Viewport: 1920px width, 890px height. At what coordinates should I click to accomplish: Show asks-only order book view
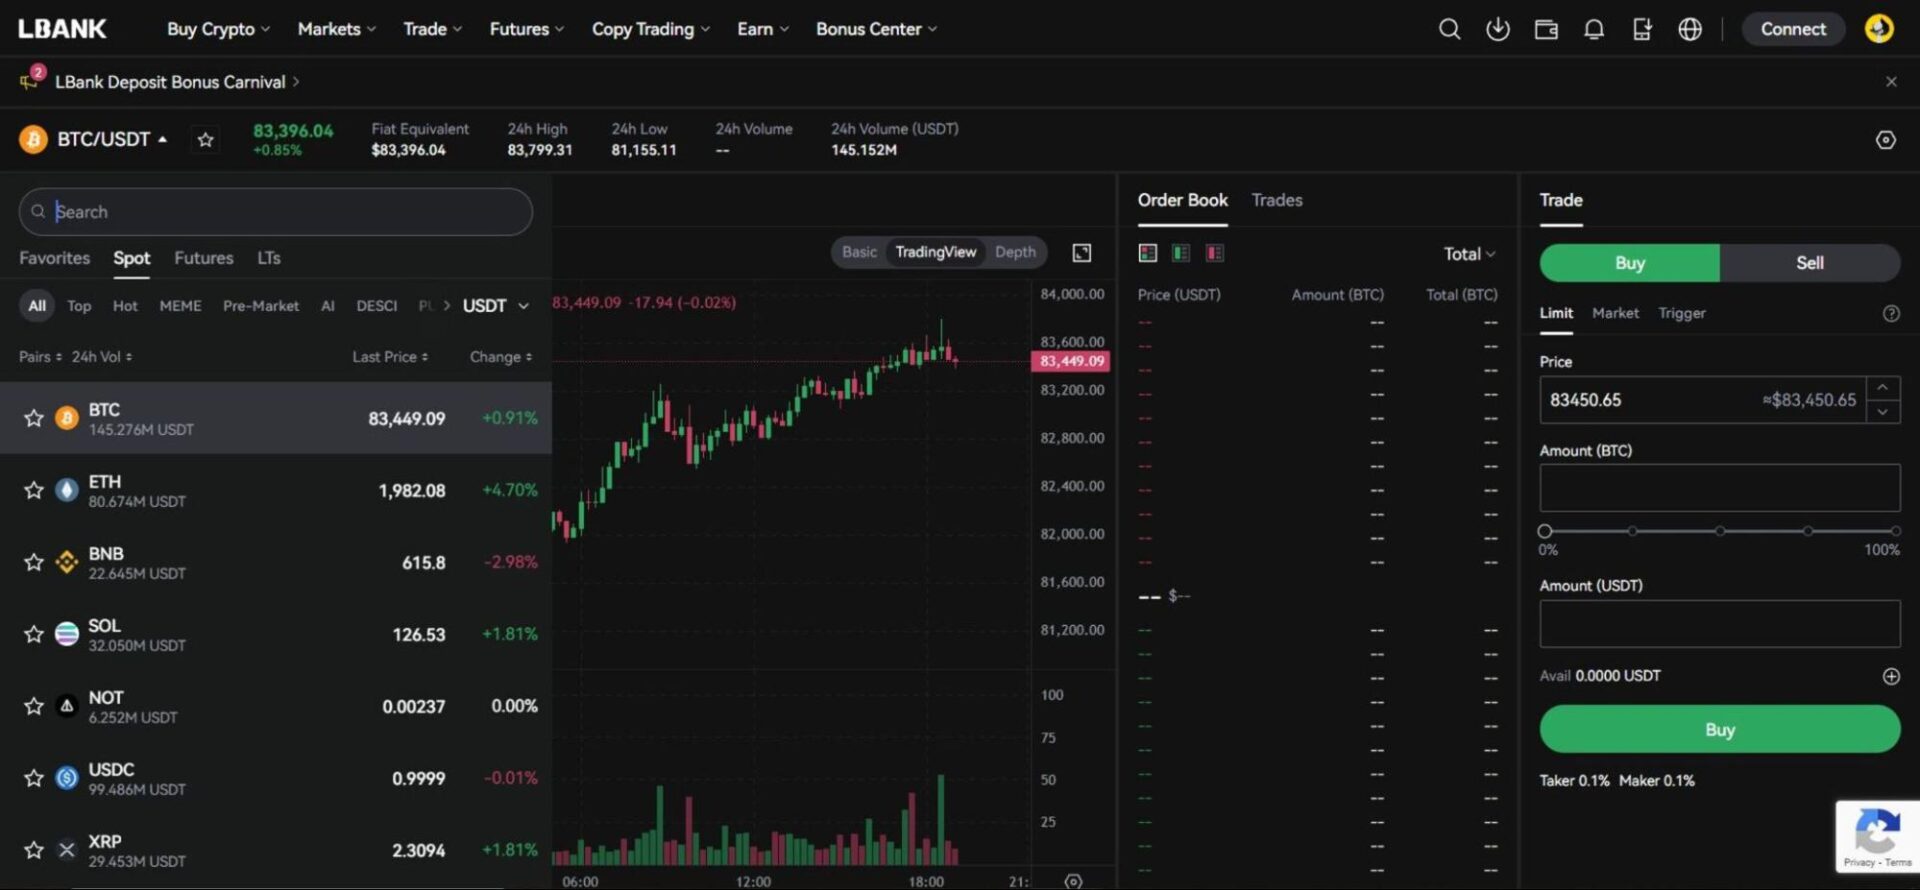[x=1215, y=253]
